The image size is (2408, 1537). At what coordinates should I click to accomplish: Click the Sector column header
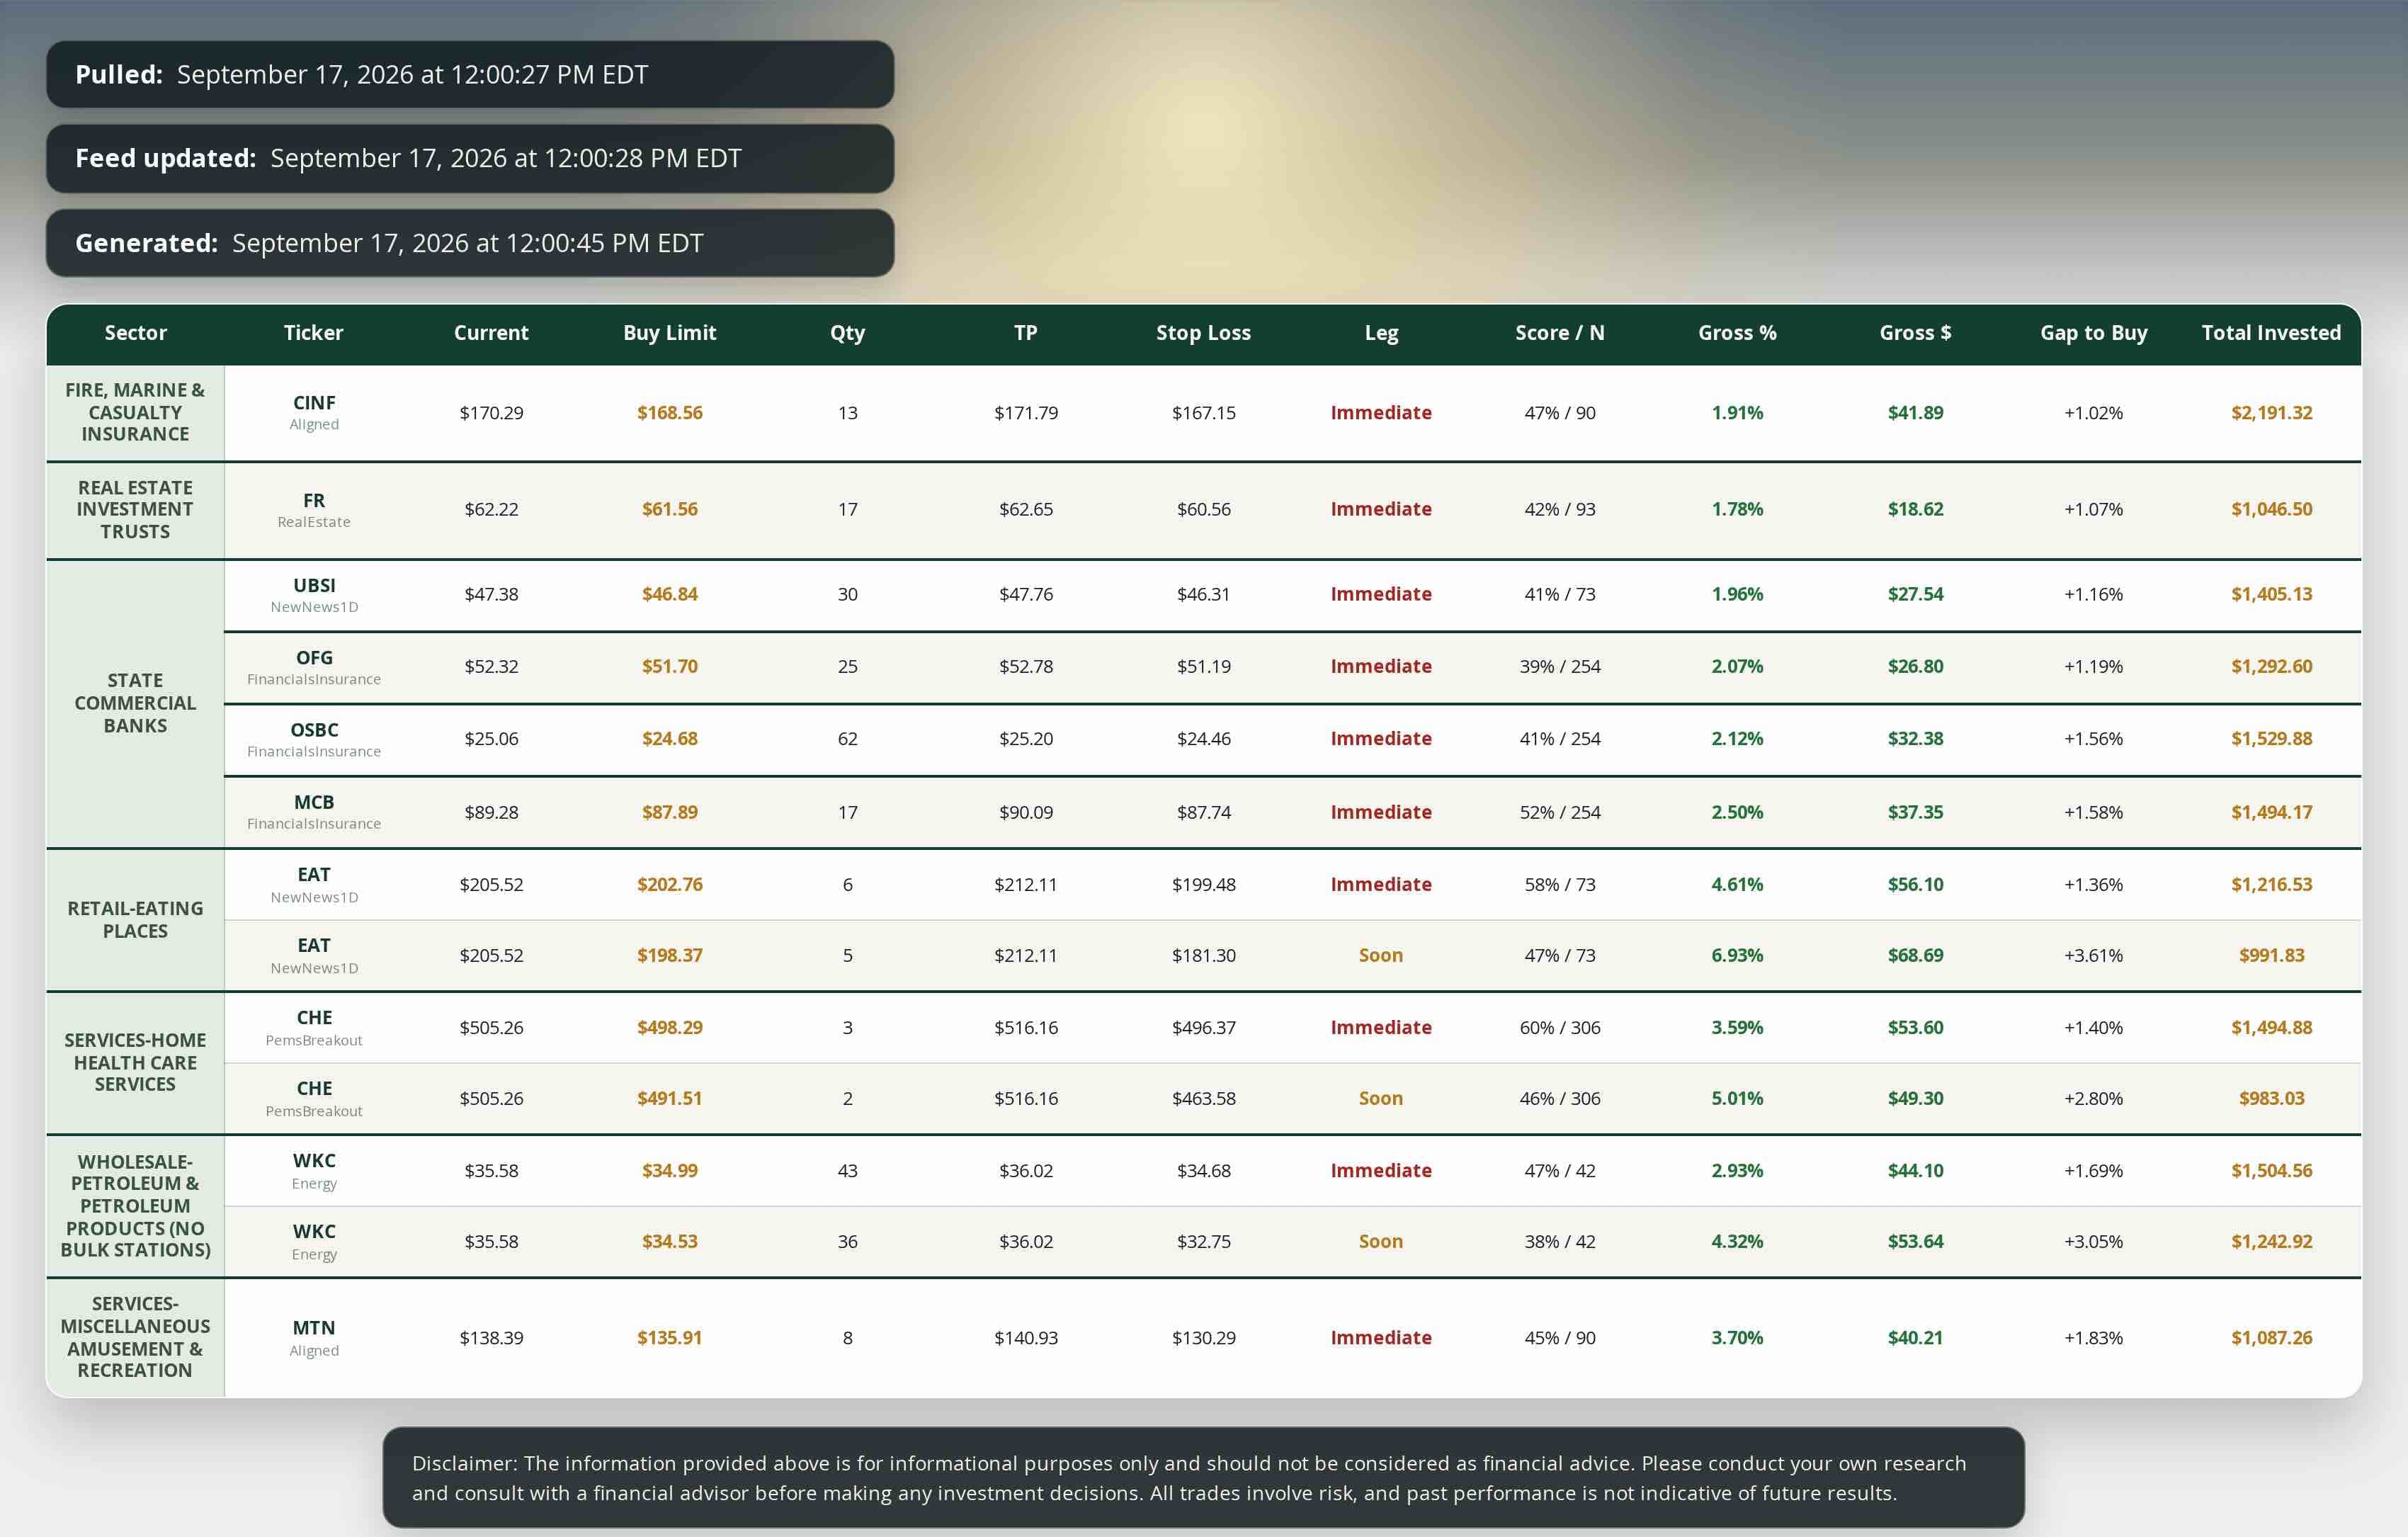tap(135, 333)
